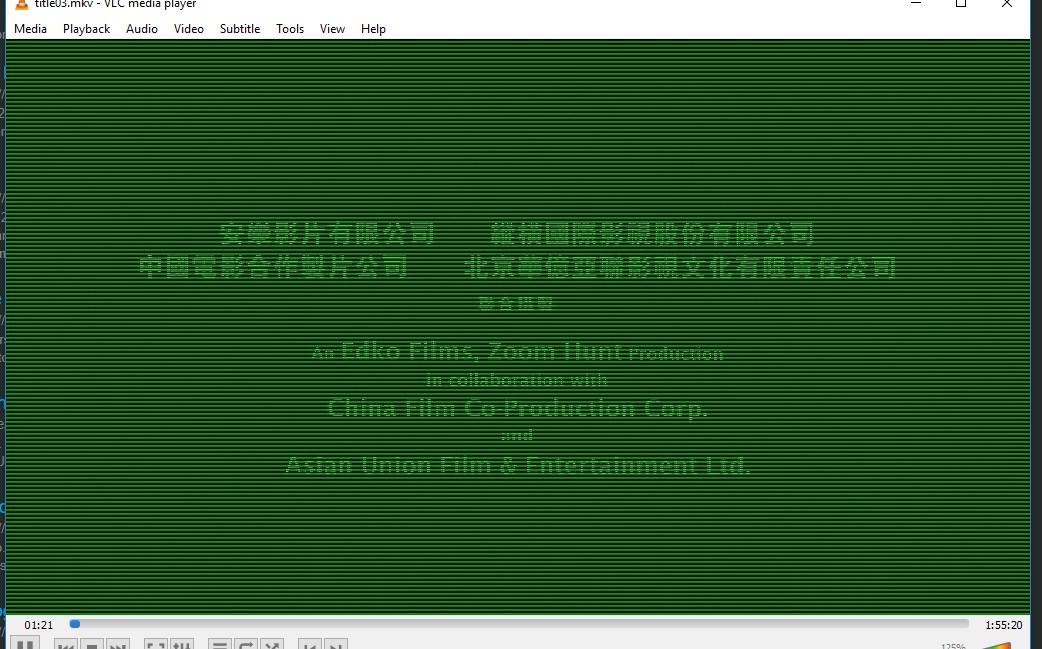Image resolution: width=1042 pixels, height=649 pixels.
Task: Adjust the volume slider triangle
Action: click(995, 645)
